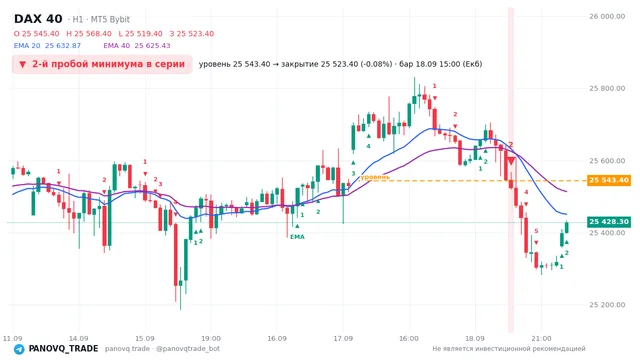Click the 14.09 date axis label
This screenshot has height=360, width=640.
[78, 338]
